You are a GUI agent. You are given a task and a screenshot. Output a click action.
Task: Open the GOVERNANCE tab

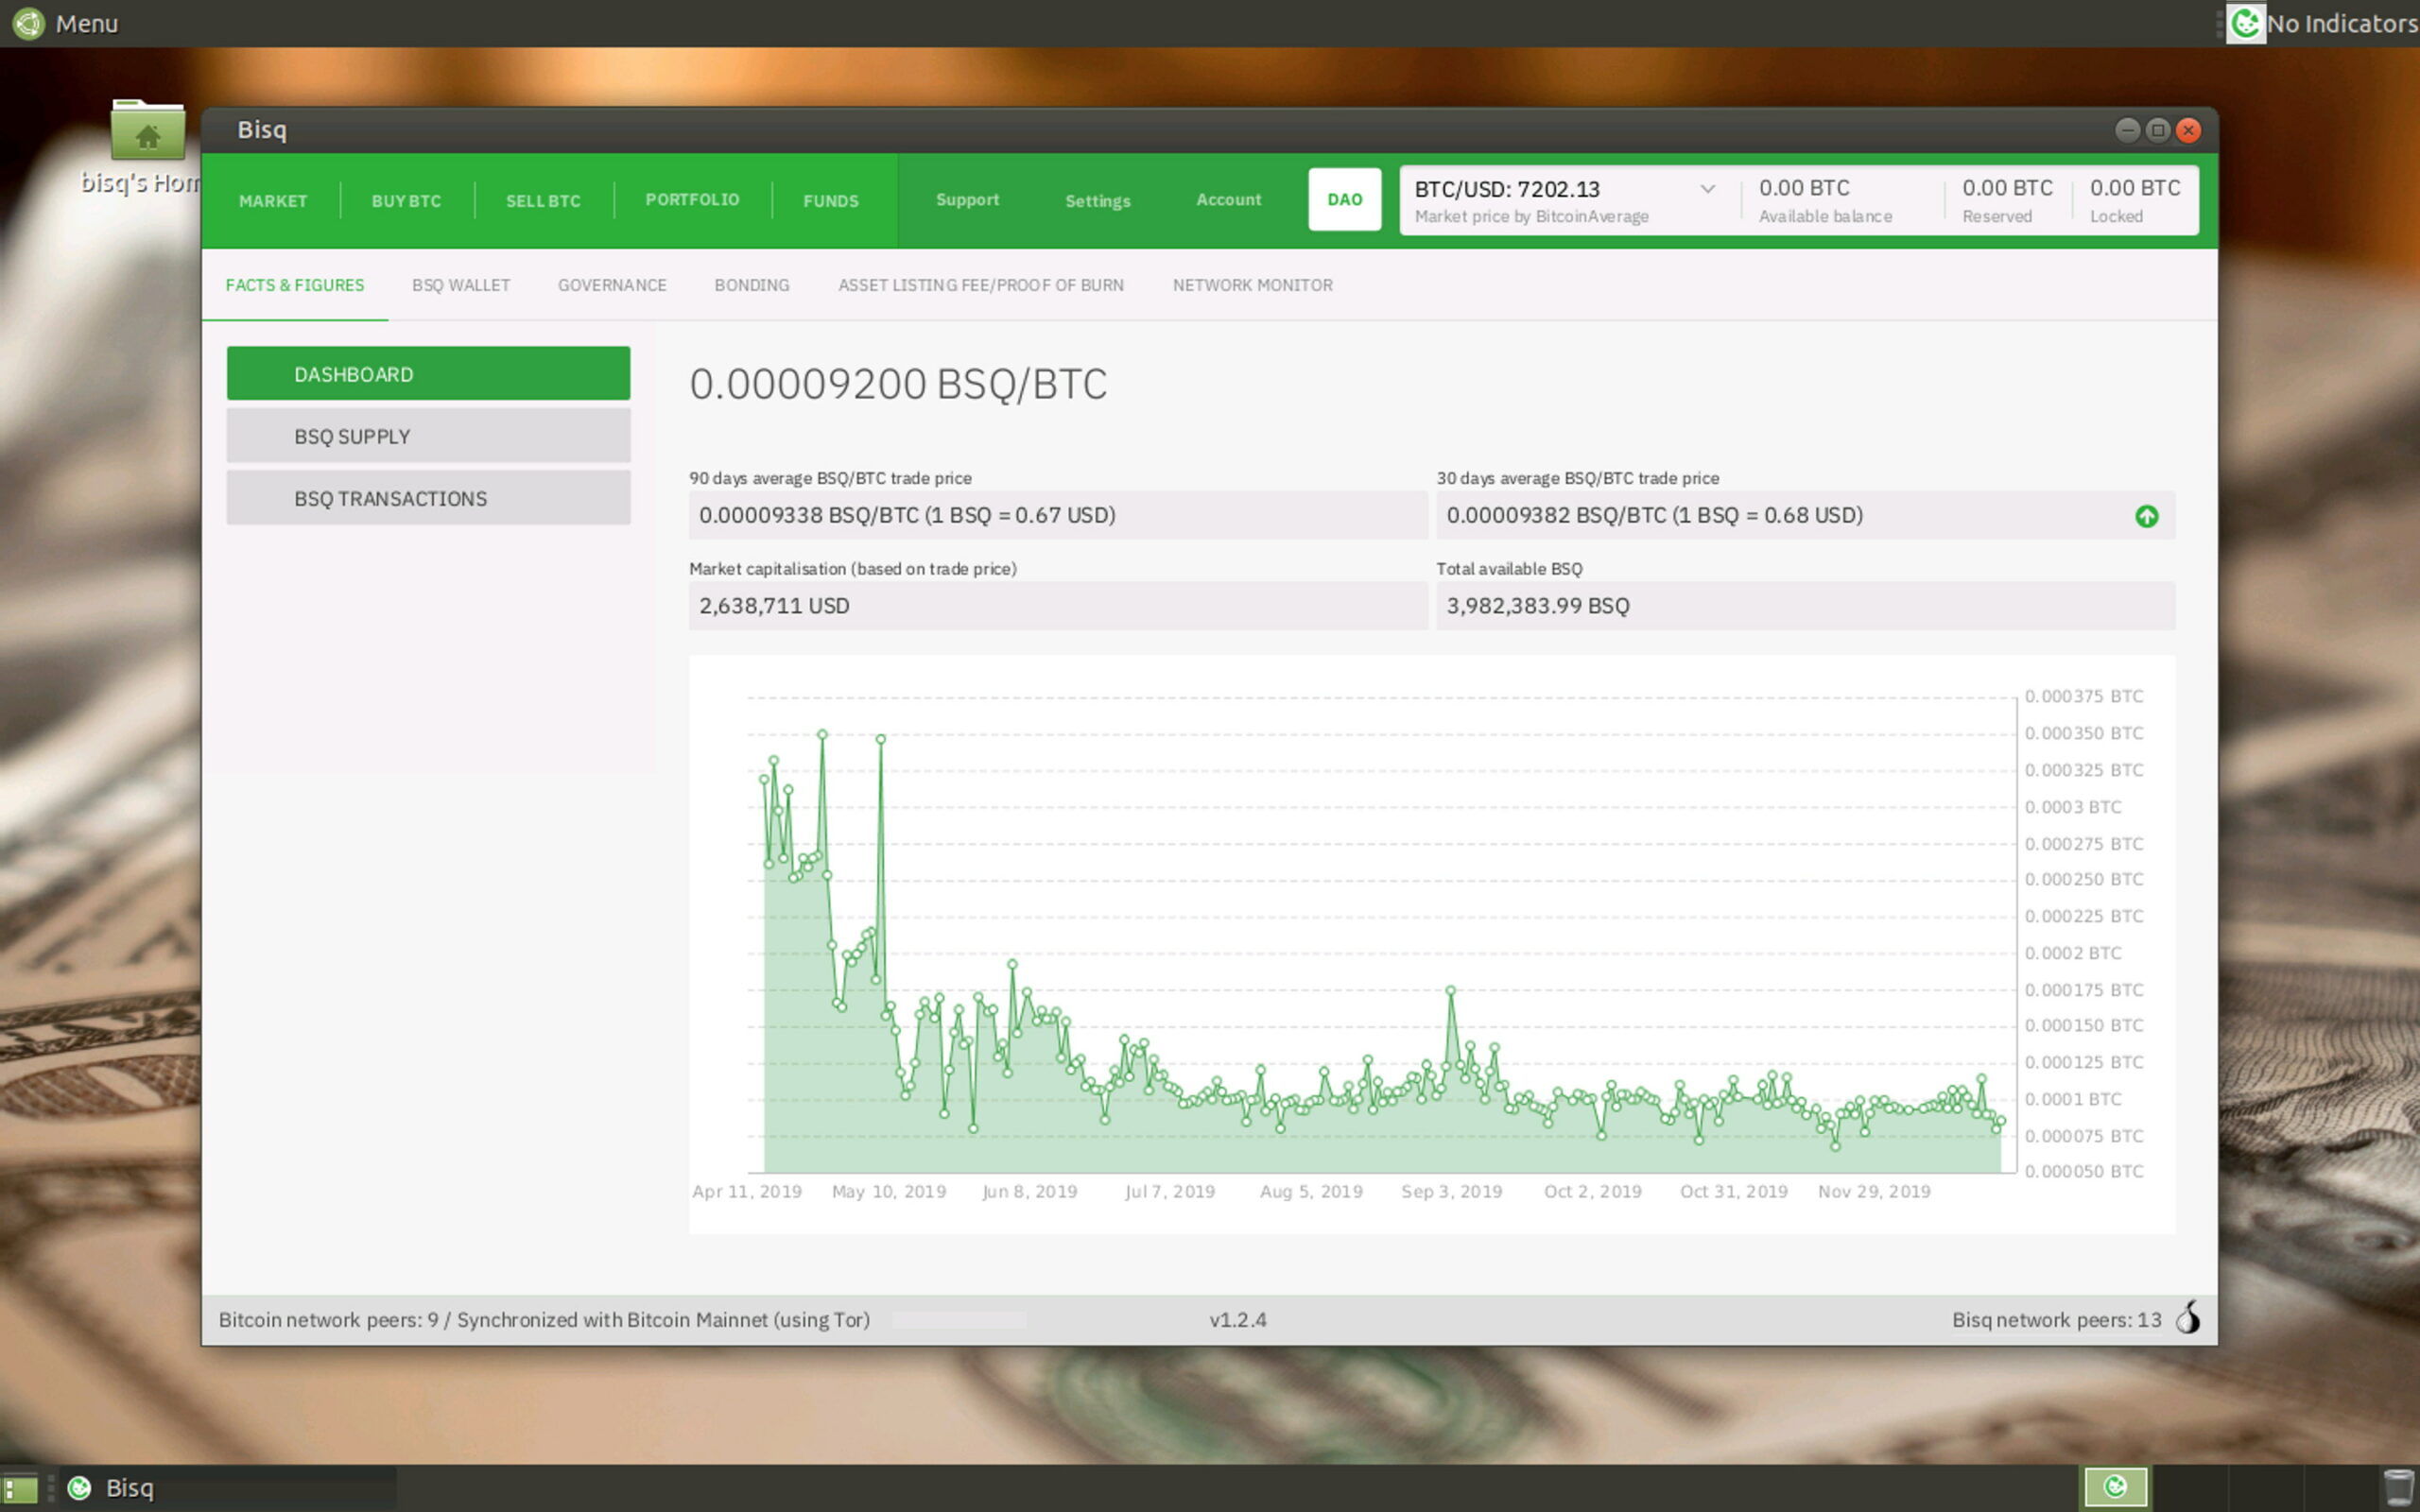612,285
